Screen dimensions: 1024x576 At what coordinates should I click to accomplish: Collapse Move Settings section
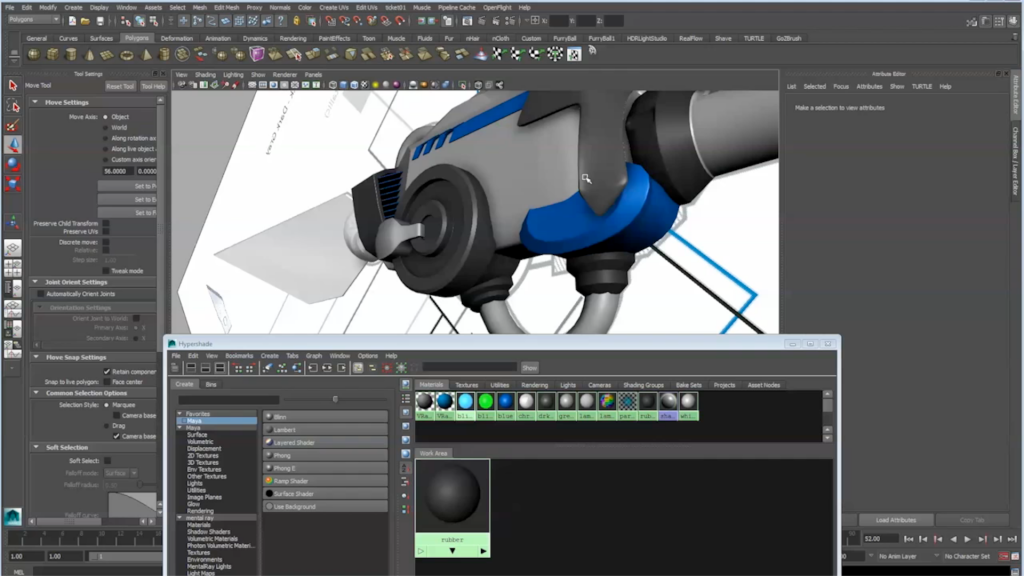[x=35, y=102]
